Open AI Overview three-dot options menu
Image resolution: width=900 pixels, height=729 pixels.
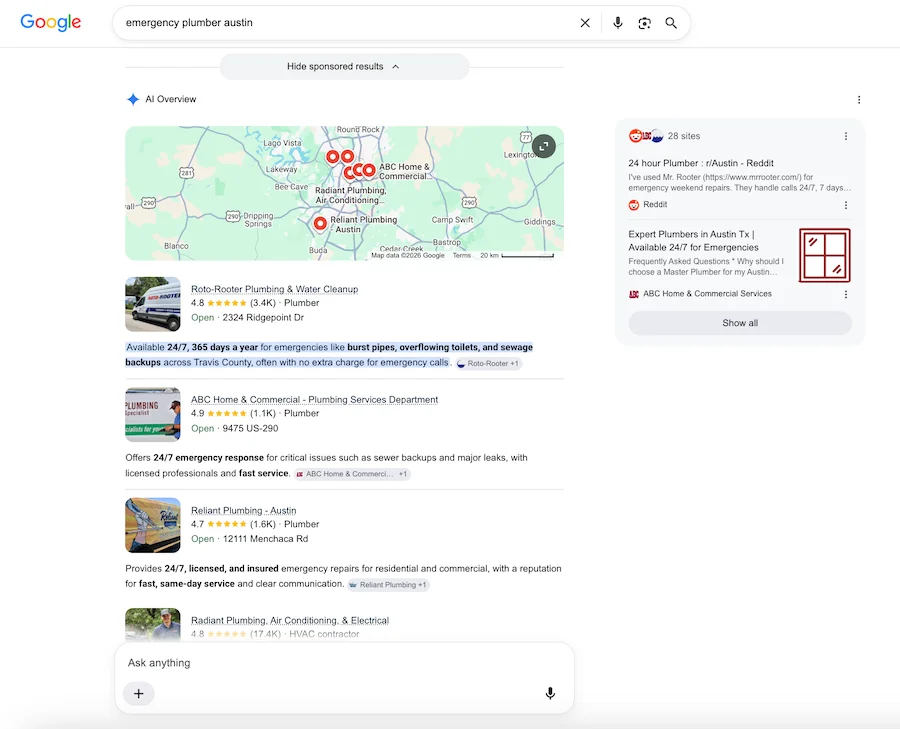[859, 100]
